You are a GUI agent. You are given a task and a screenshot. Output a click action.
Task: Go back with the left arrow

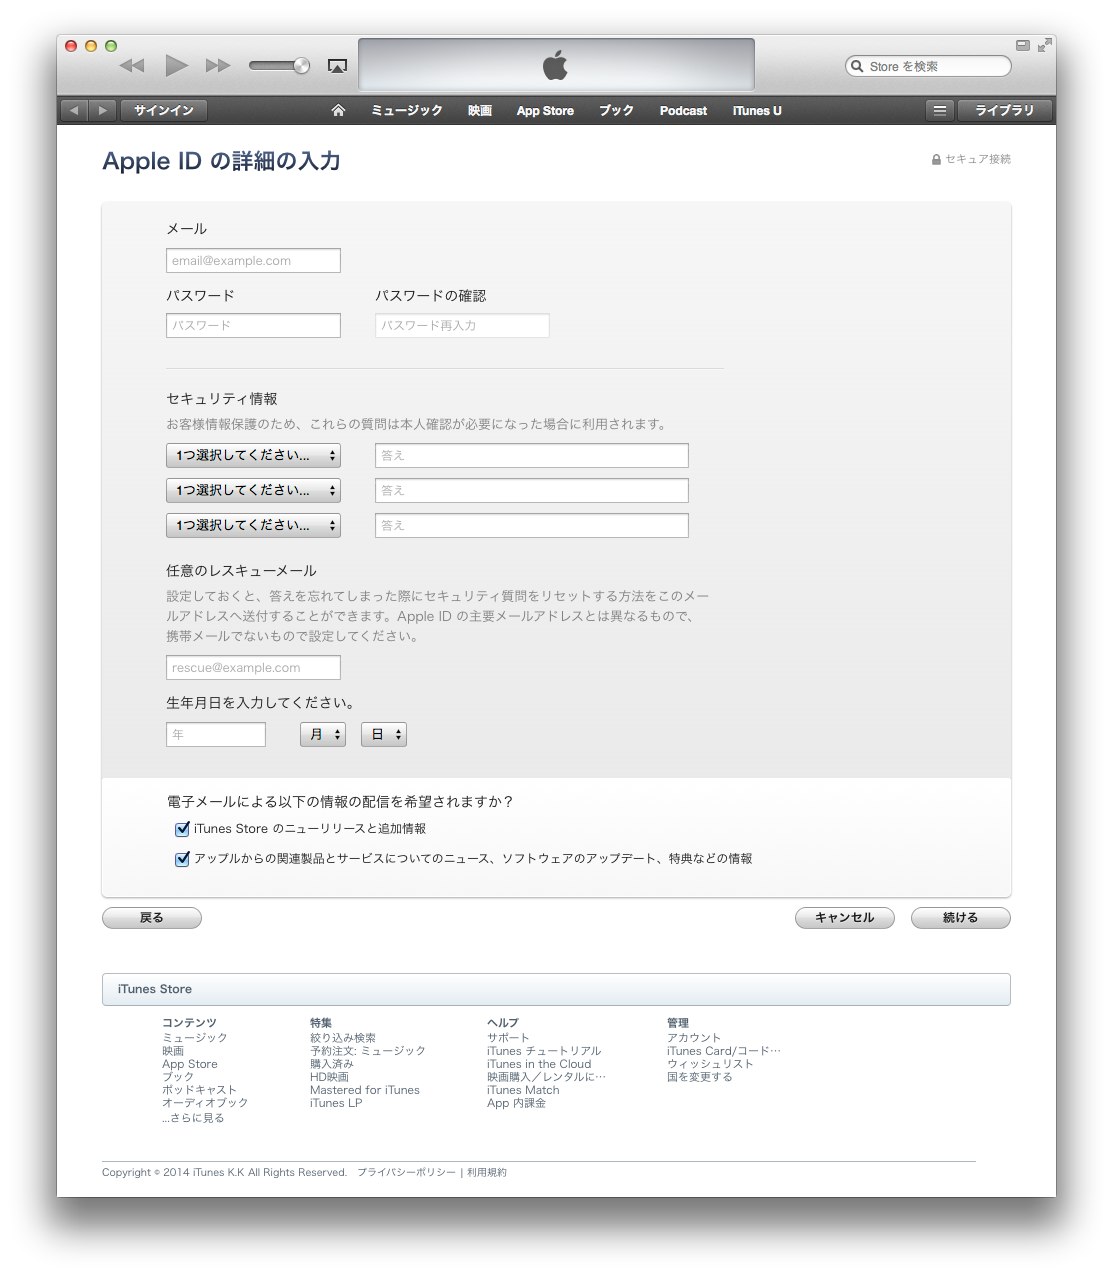click(74, 110)
